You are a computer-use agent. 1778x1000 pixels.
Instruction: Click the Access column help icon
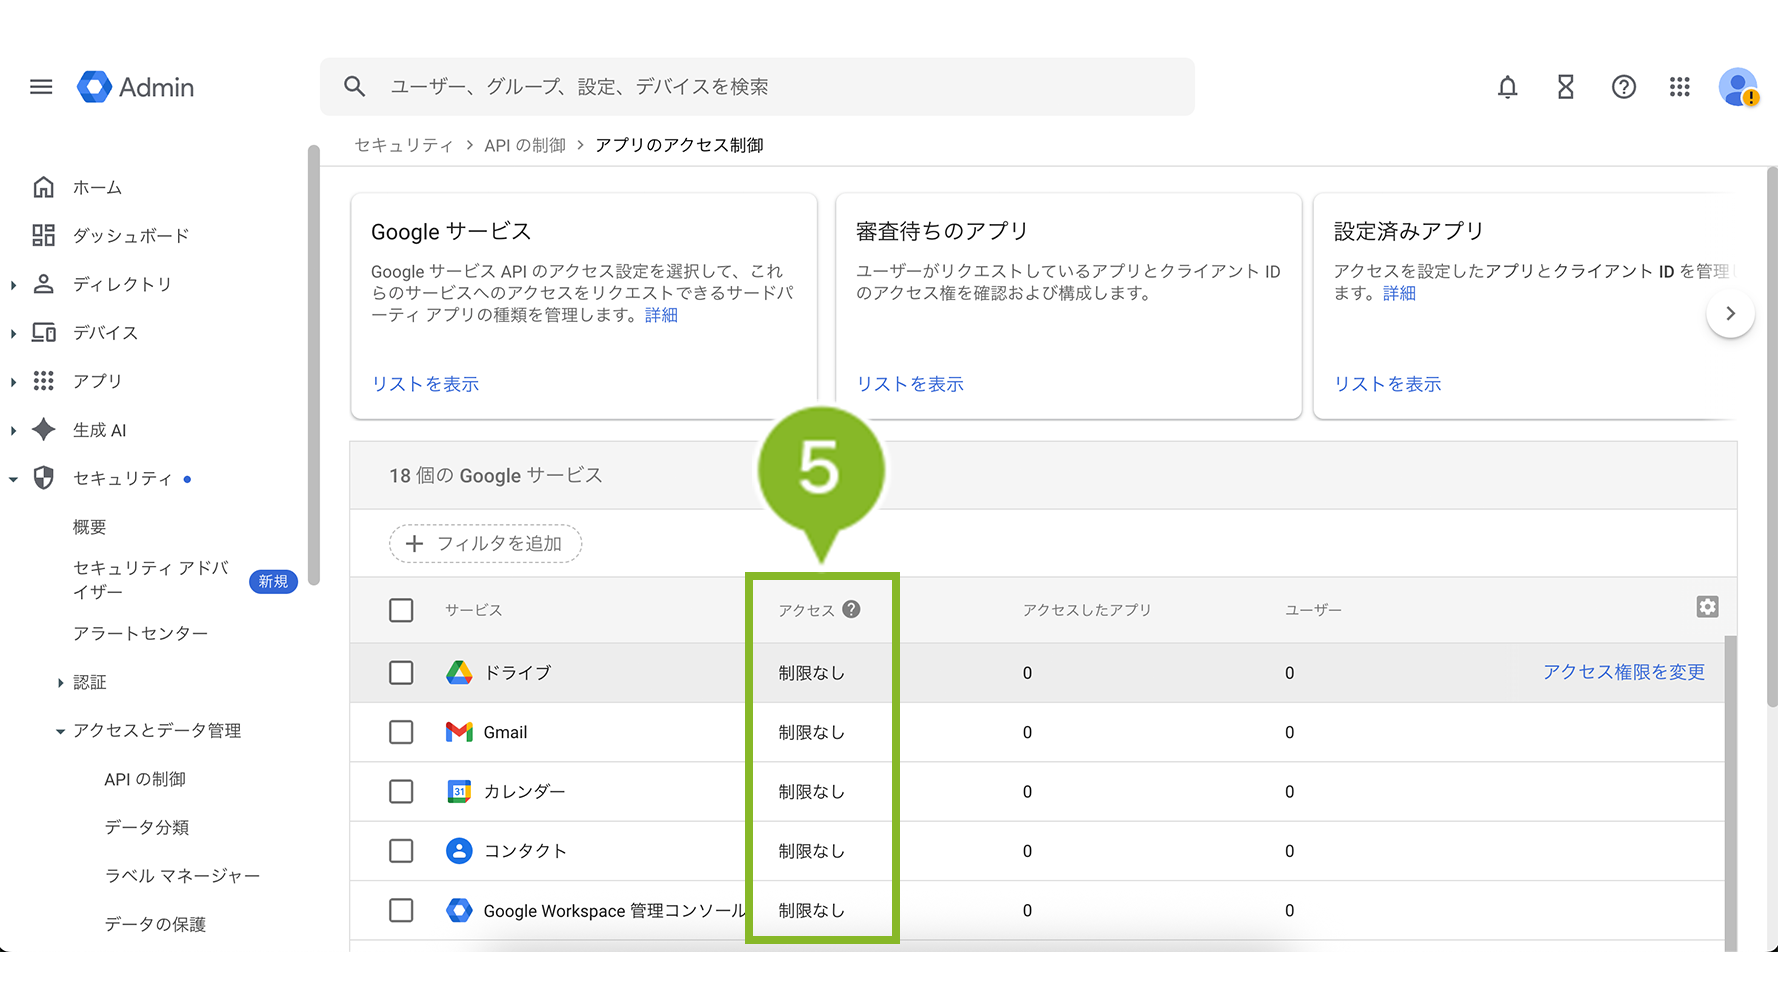click(851, 609)
